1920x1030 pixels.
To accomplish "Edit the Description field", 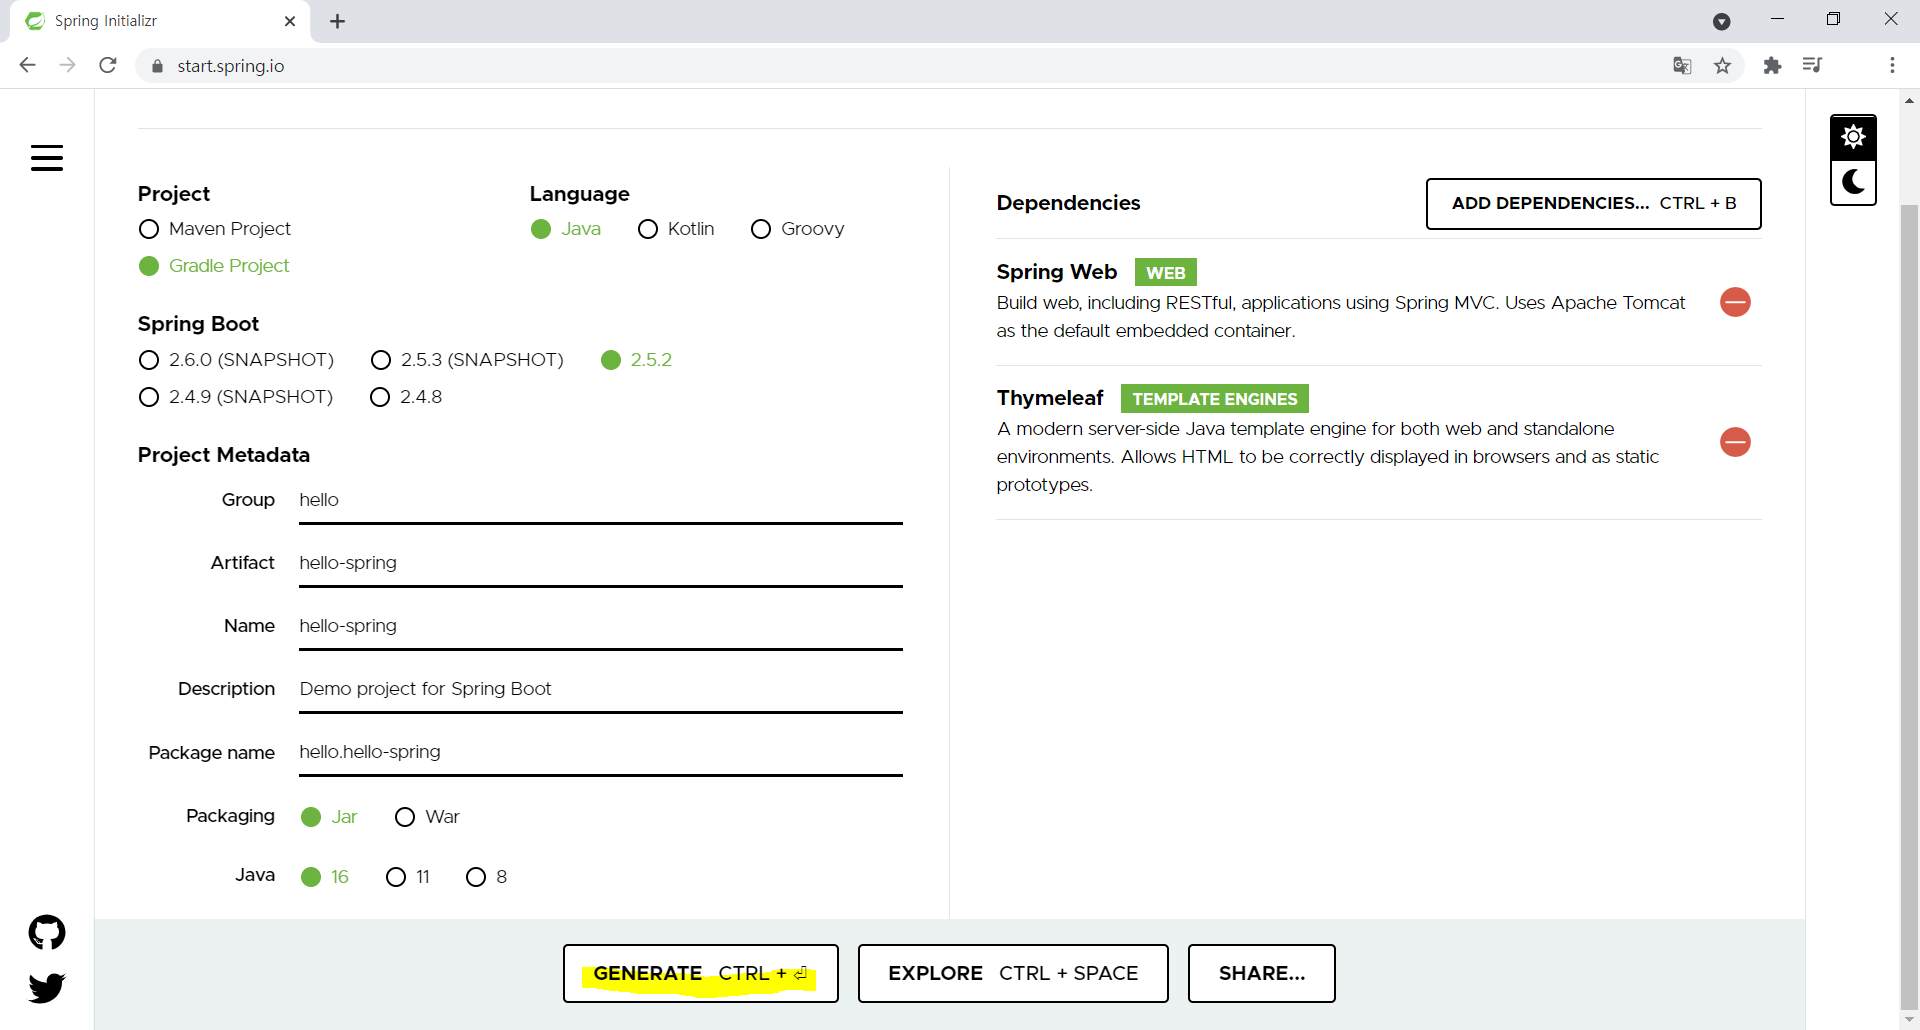I will tap(600, 689).
